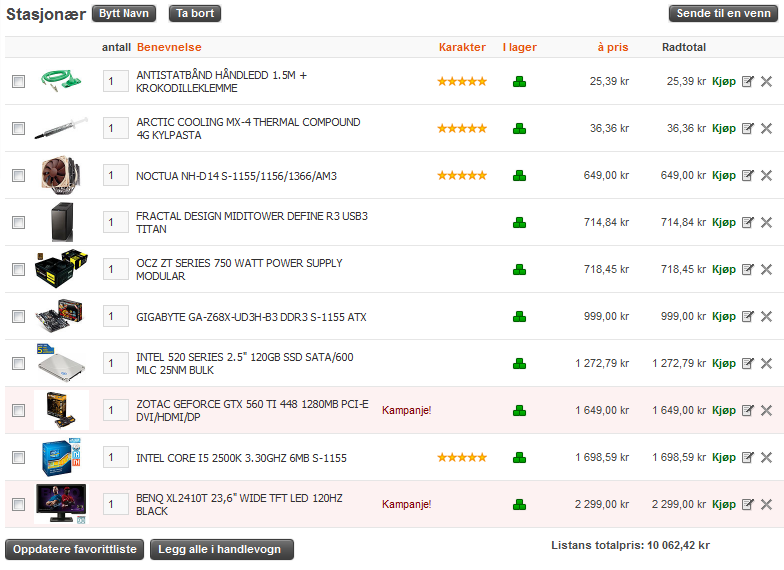Check the Fractal Design Miditower row box

[x=18, y=222]
